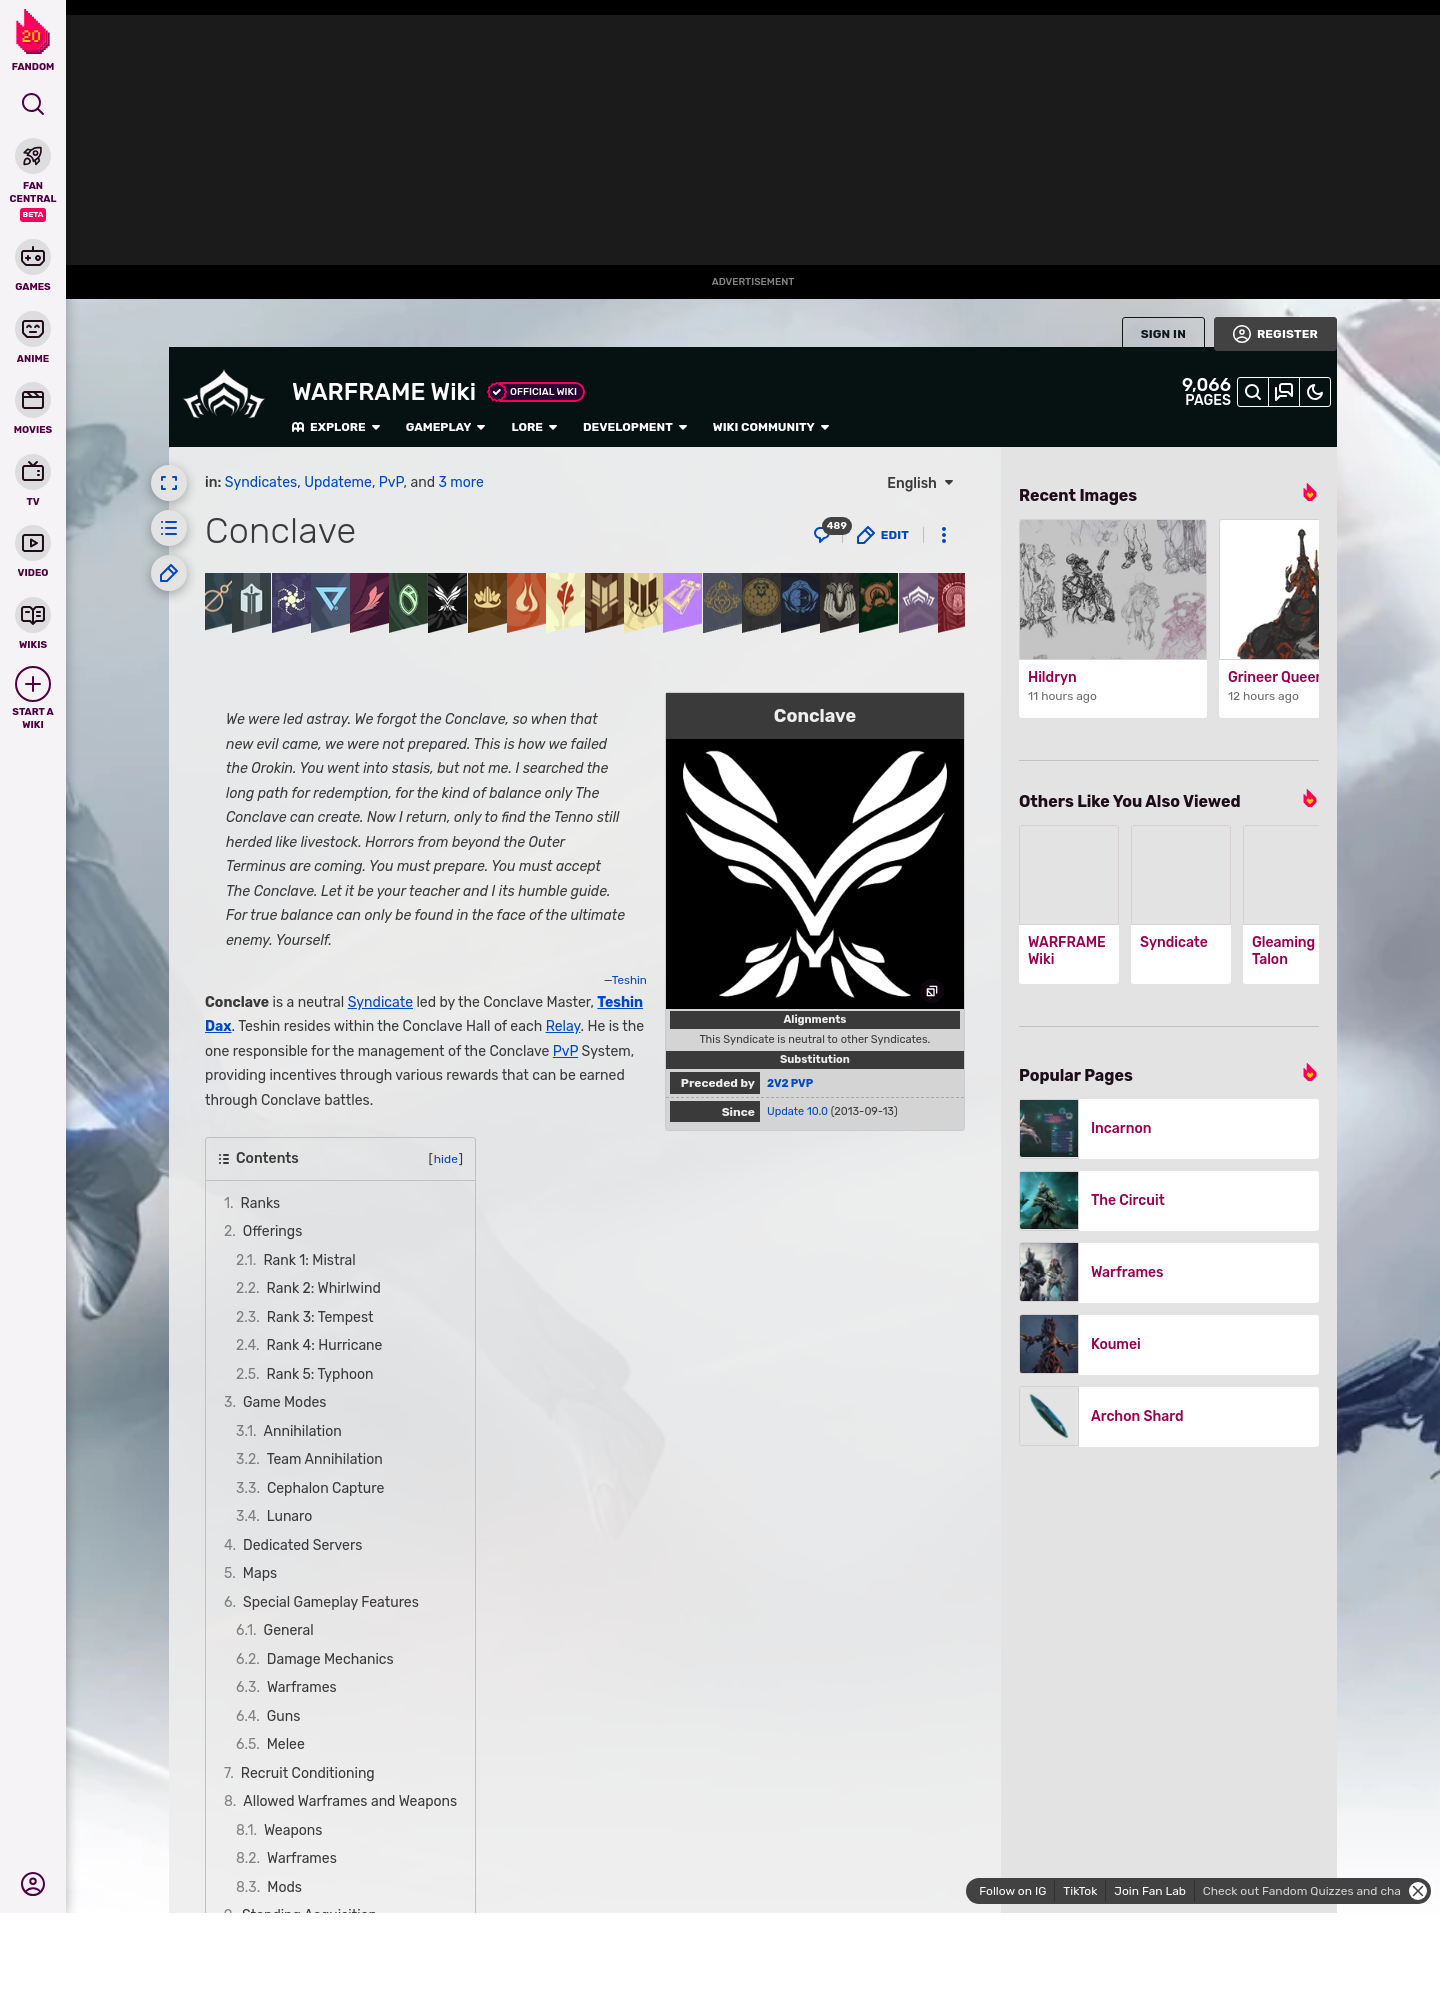Expand the Explore menu

click(336, 427)
